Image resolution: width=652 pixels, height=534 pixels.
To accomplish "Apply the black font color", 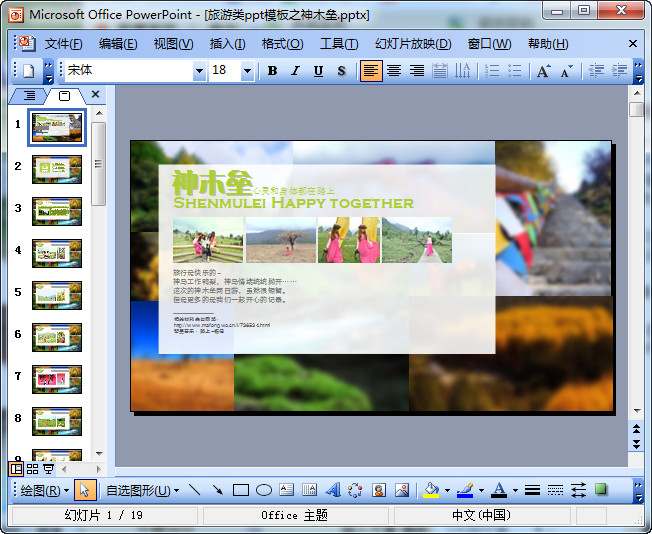I will coord(499,490).
